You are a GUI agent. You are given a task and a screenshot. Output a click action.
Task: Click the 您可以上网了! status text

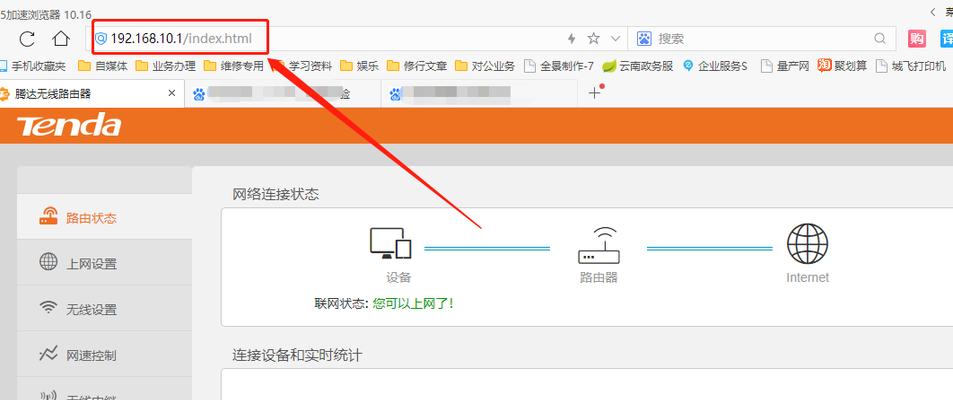[413, 303]
